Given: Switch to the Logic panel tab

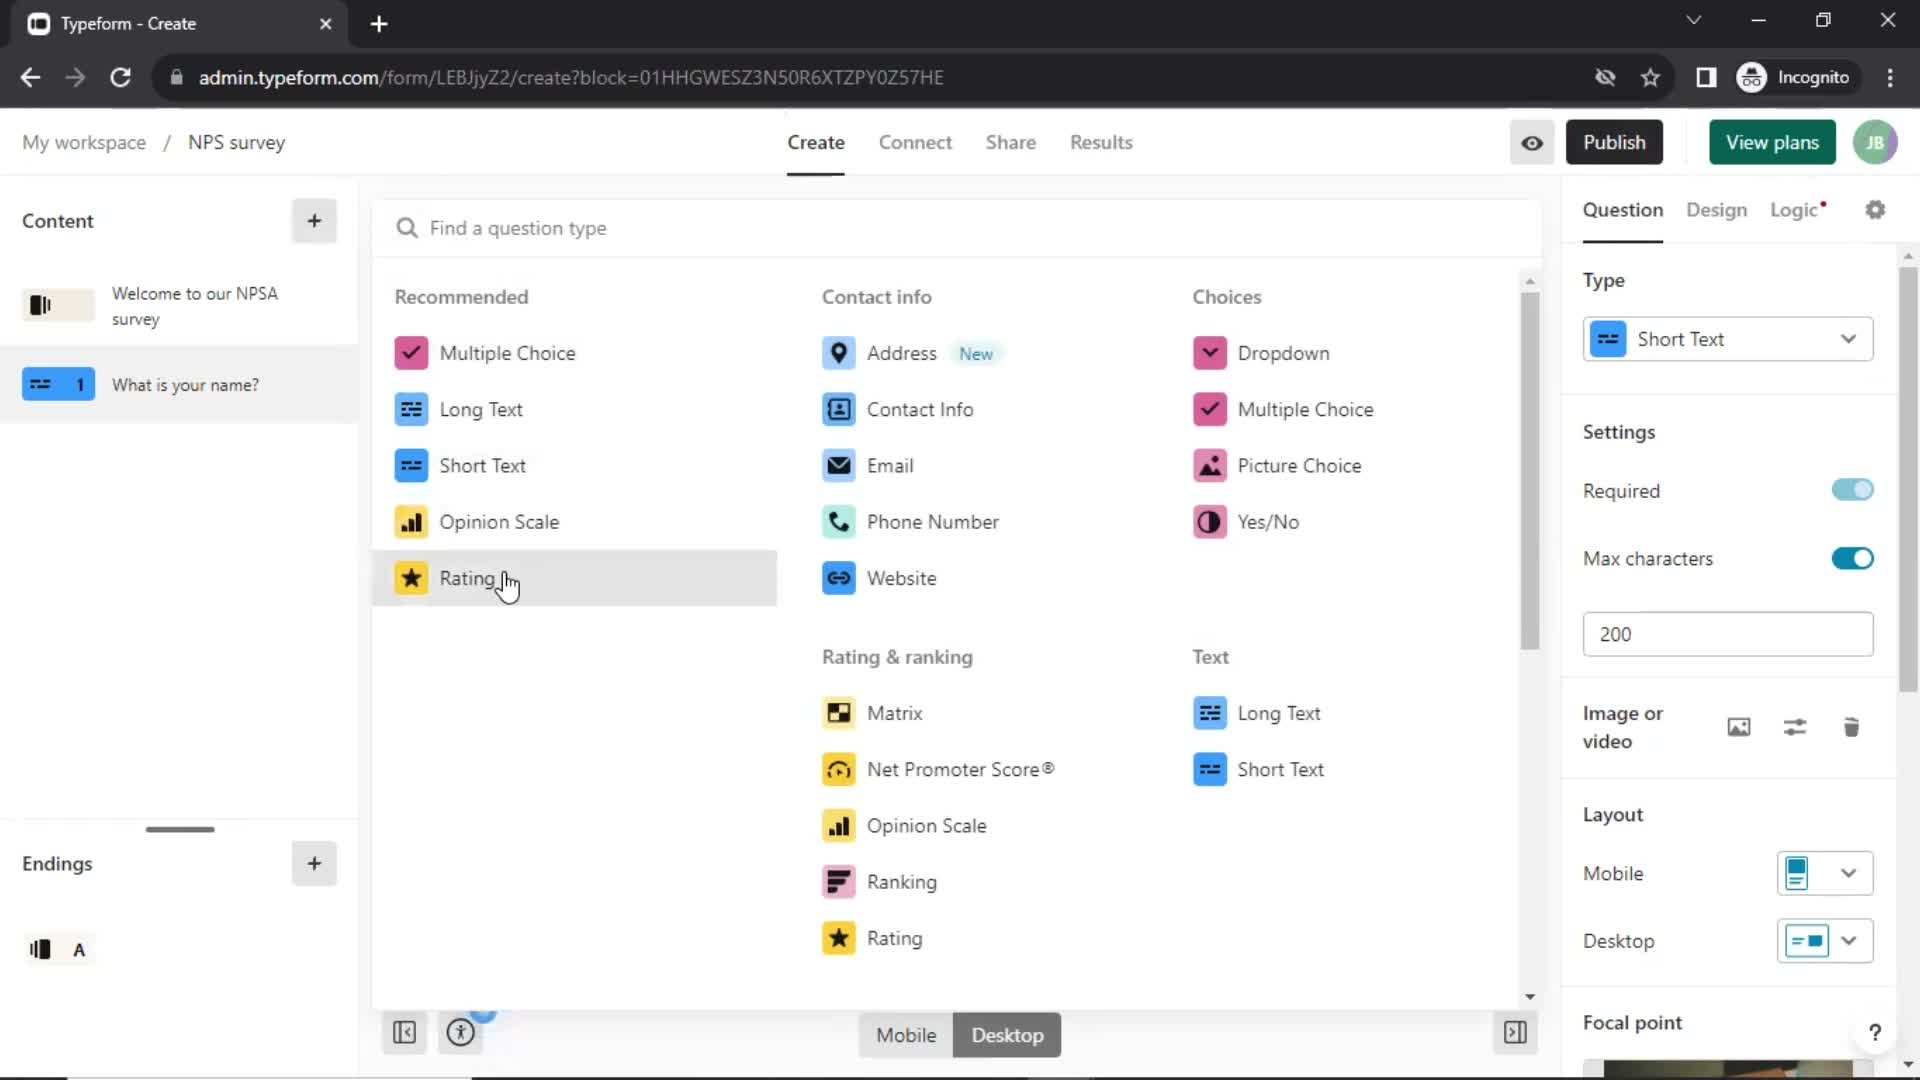Looking at the screenshot, I should tap(1797, 210).
